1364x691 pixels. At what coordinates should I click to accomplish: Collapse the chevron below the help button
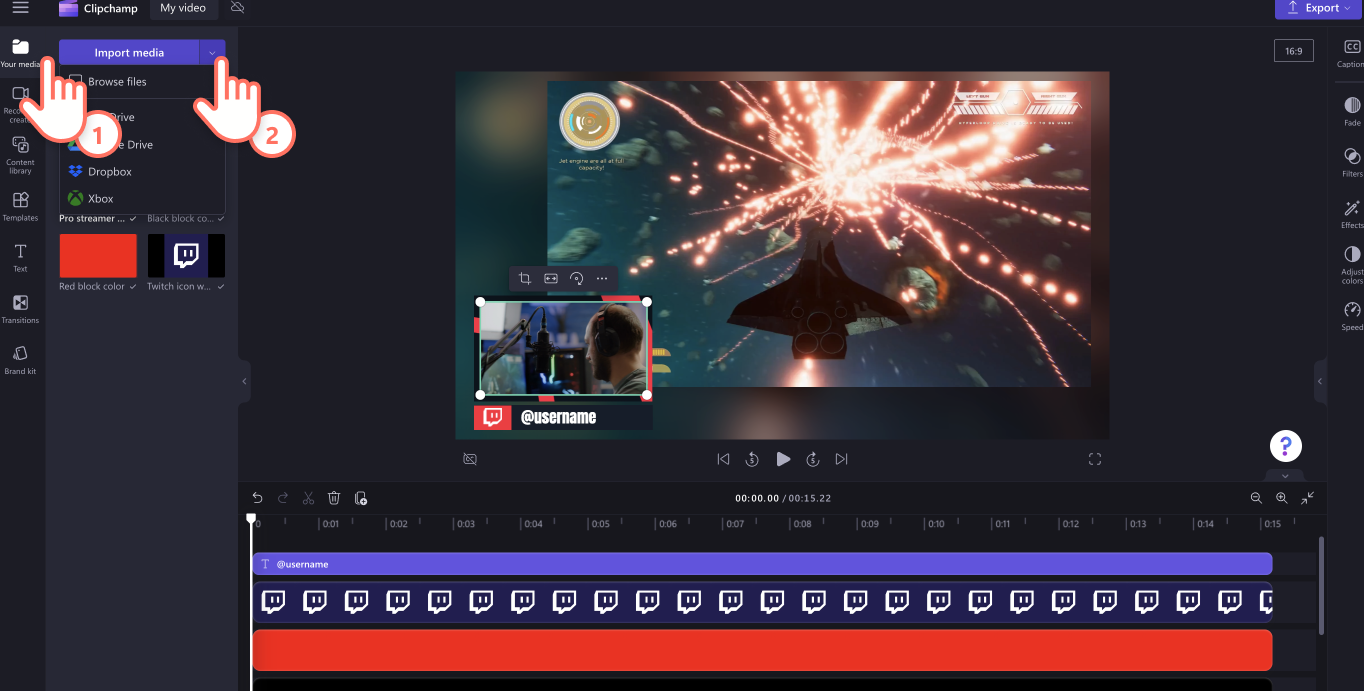1285,475
